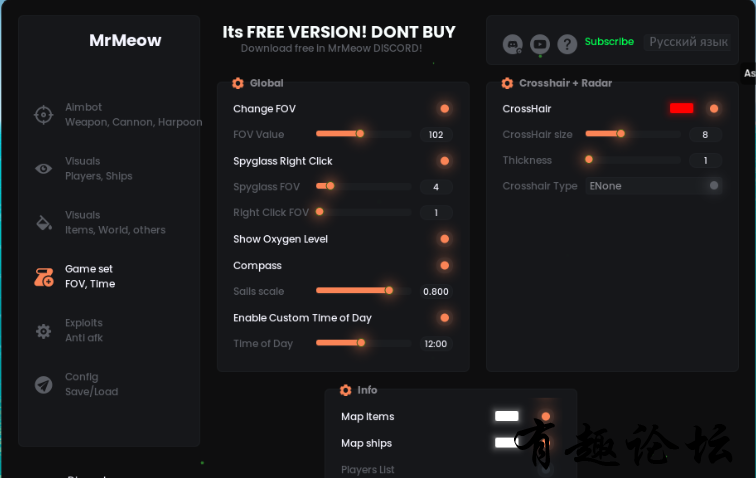Image resolution: width=756 pixels, height=478 pixels.
Task: Click the Config paper plane icon
Action: tap(43, 385)
